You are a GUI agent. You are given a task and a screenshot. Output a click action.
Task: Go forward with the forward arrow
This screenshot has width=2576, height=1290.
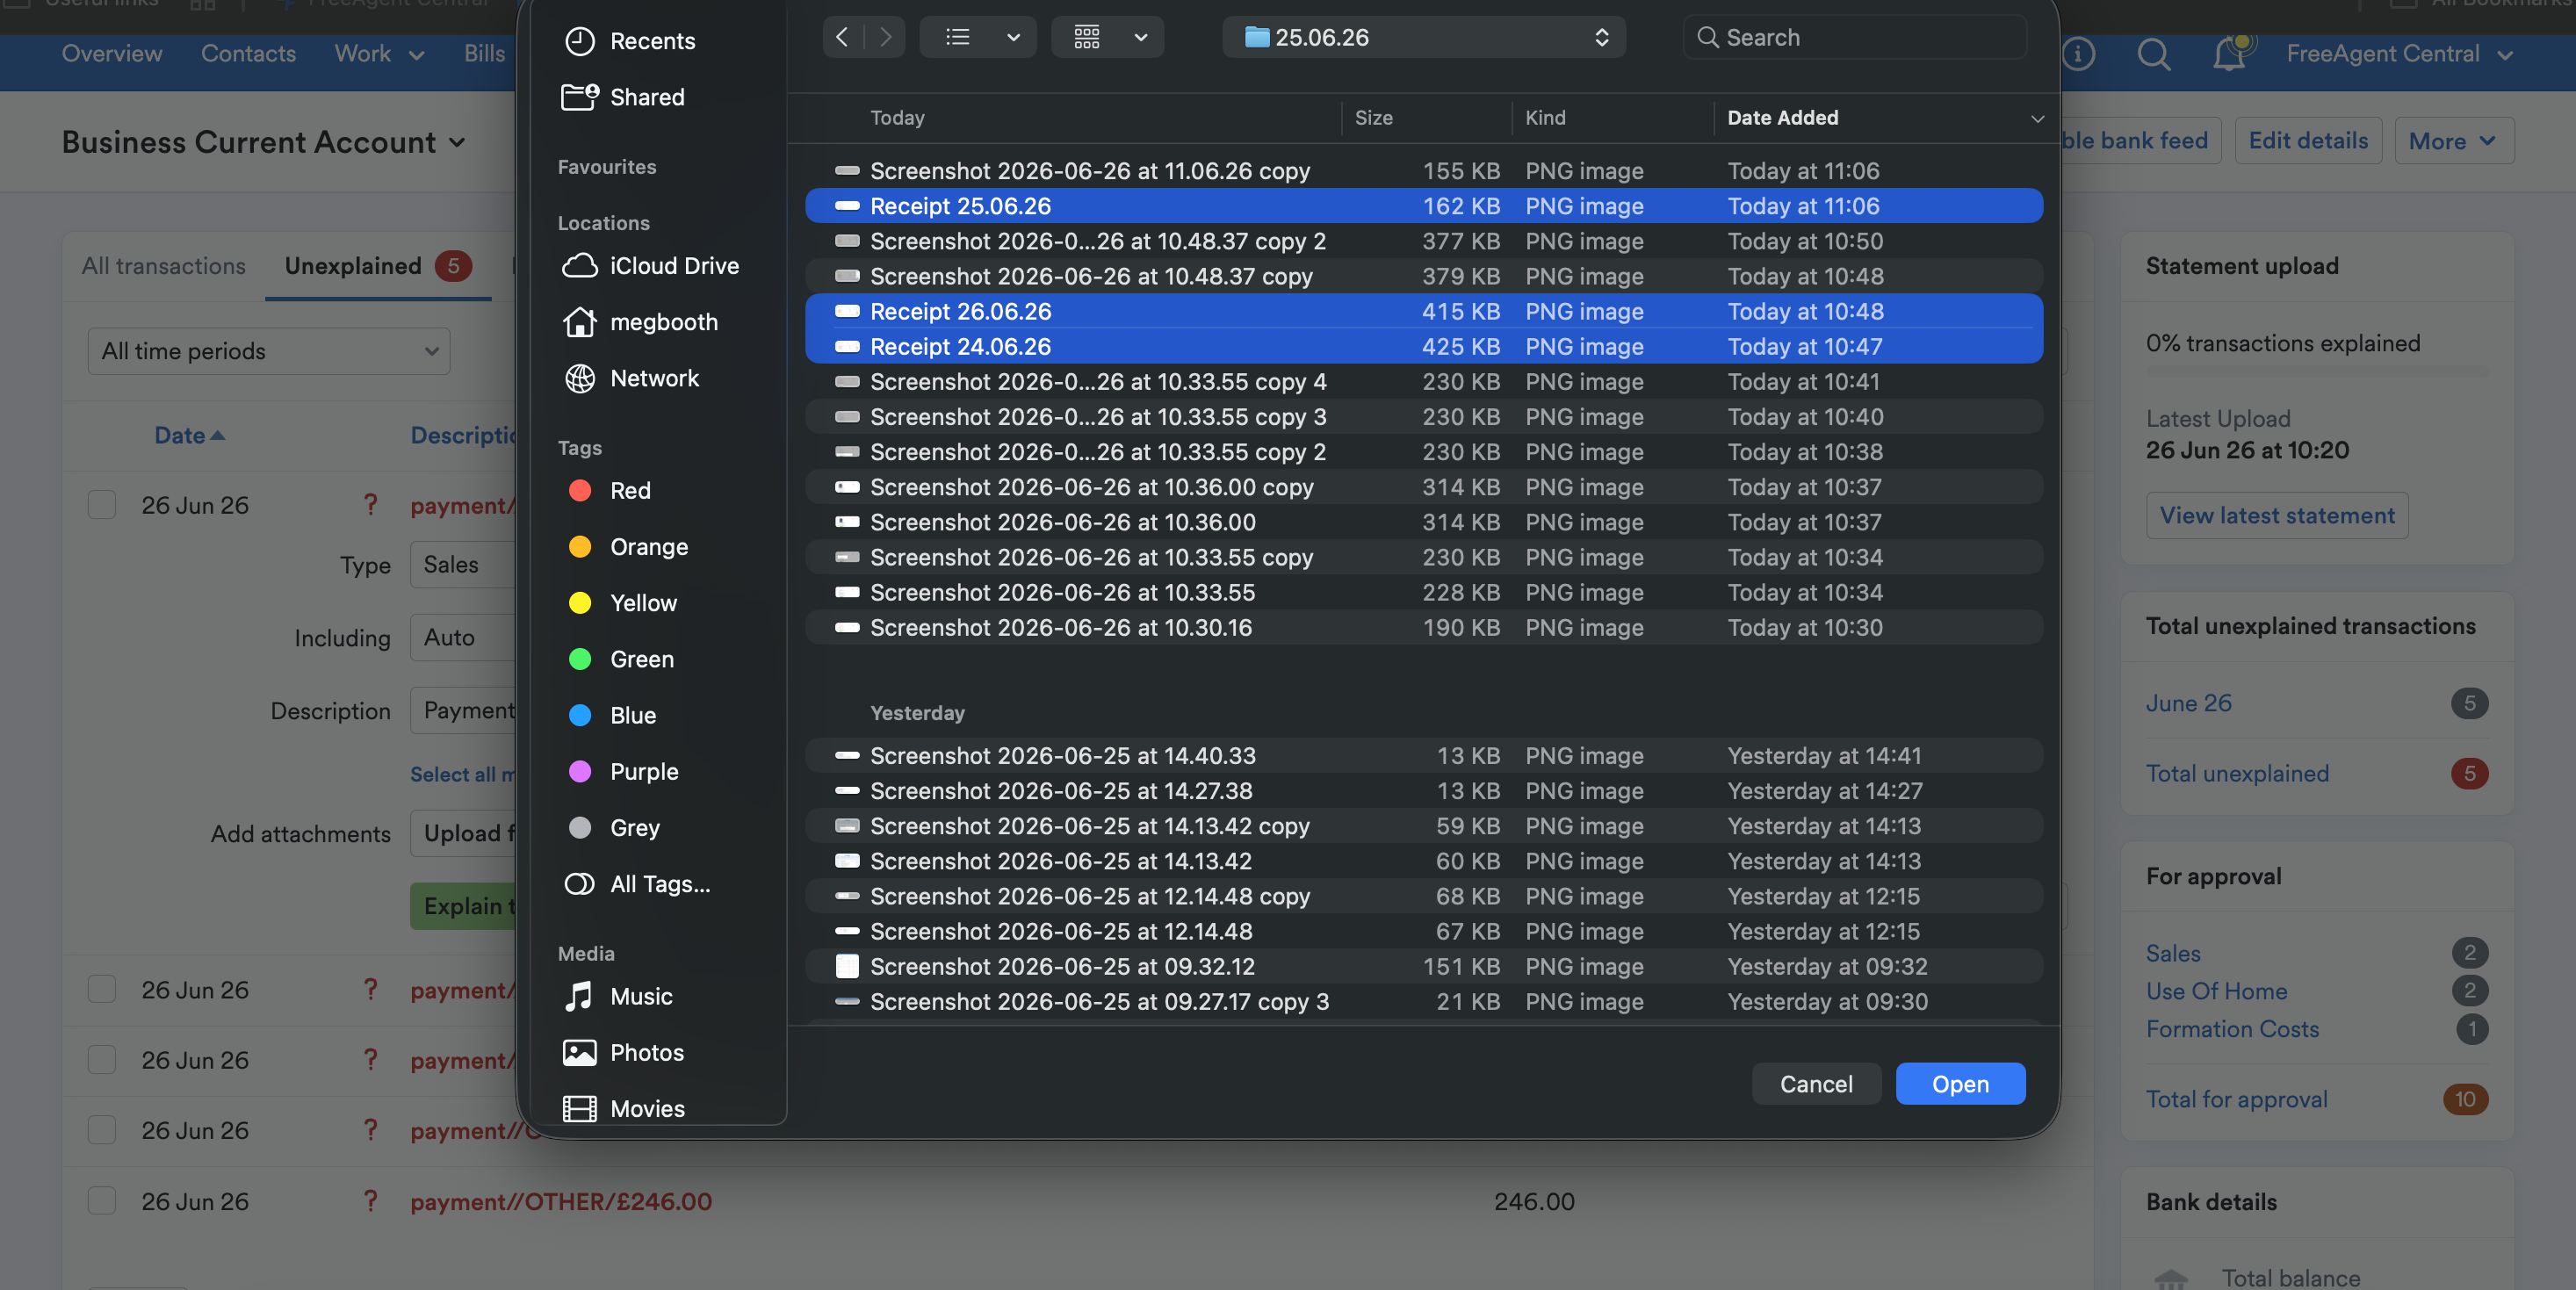tap(885, 37)
